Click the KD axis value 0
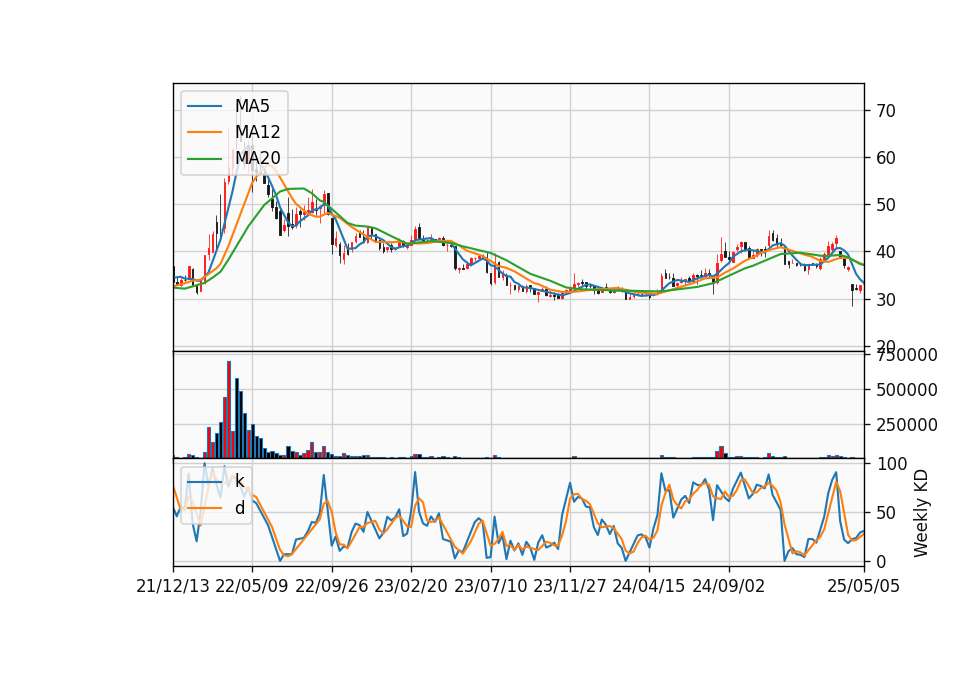The height and width of the screenshot is (690, 960). tap(881, 561)
